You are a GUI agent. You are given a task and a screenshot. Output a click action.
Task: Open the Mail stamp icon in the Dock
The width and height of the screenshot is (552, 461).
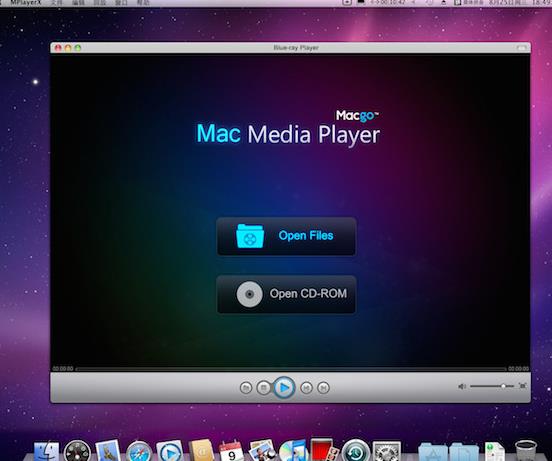108,450
